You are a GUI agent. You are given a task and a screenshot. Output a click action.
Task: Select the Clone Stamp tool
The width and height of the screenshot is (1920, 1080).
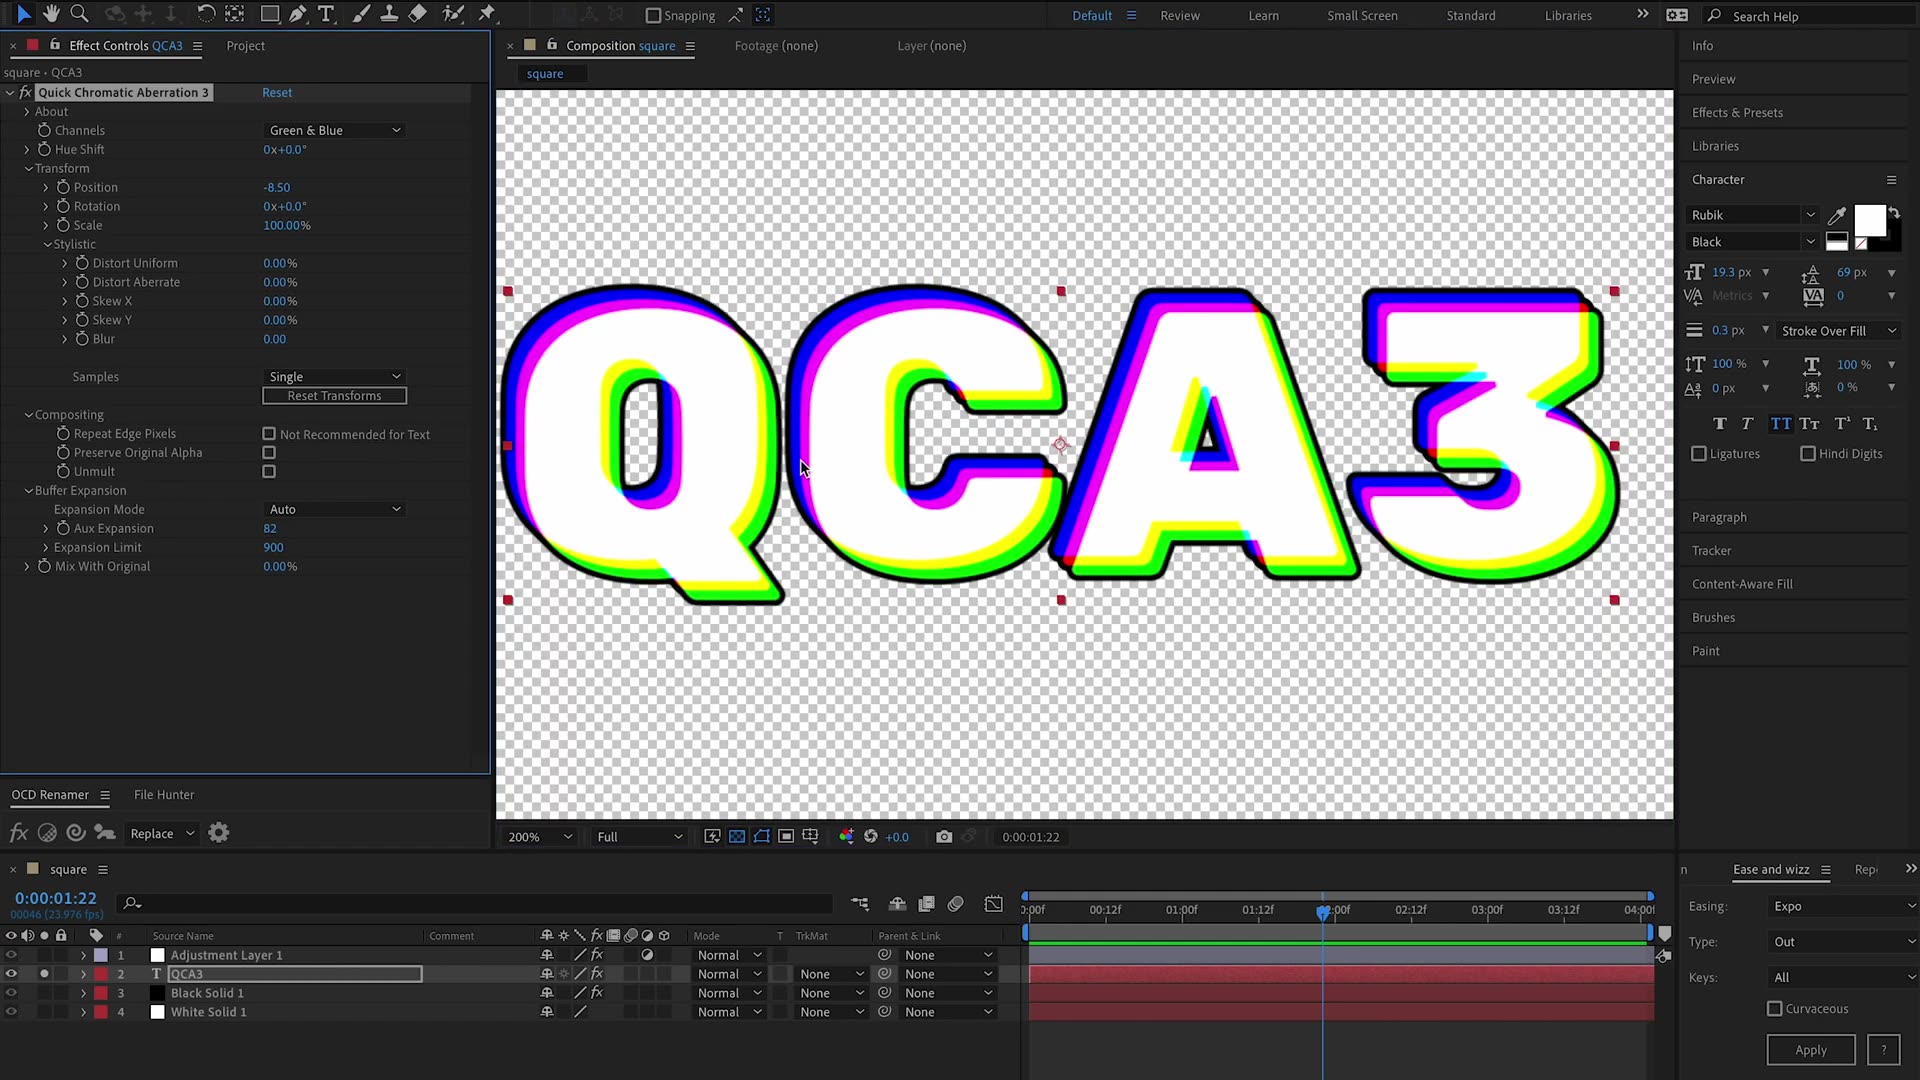[389, 14]
